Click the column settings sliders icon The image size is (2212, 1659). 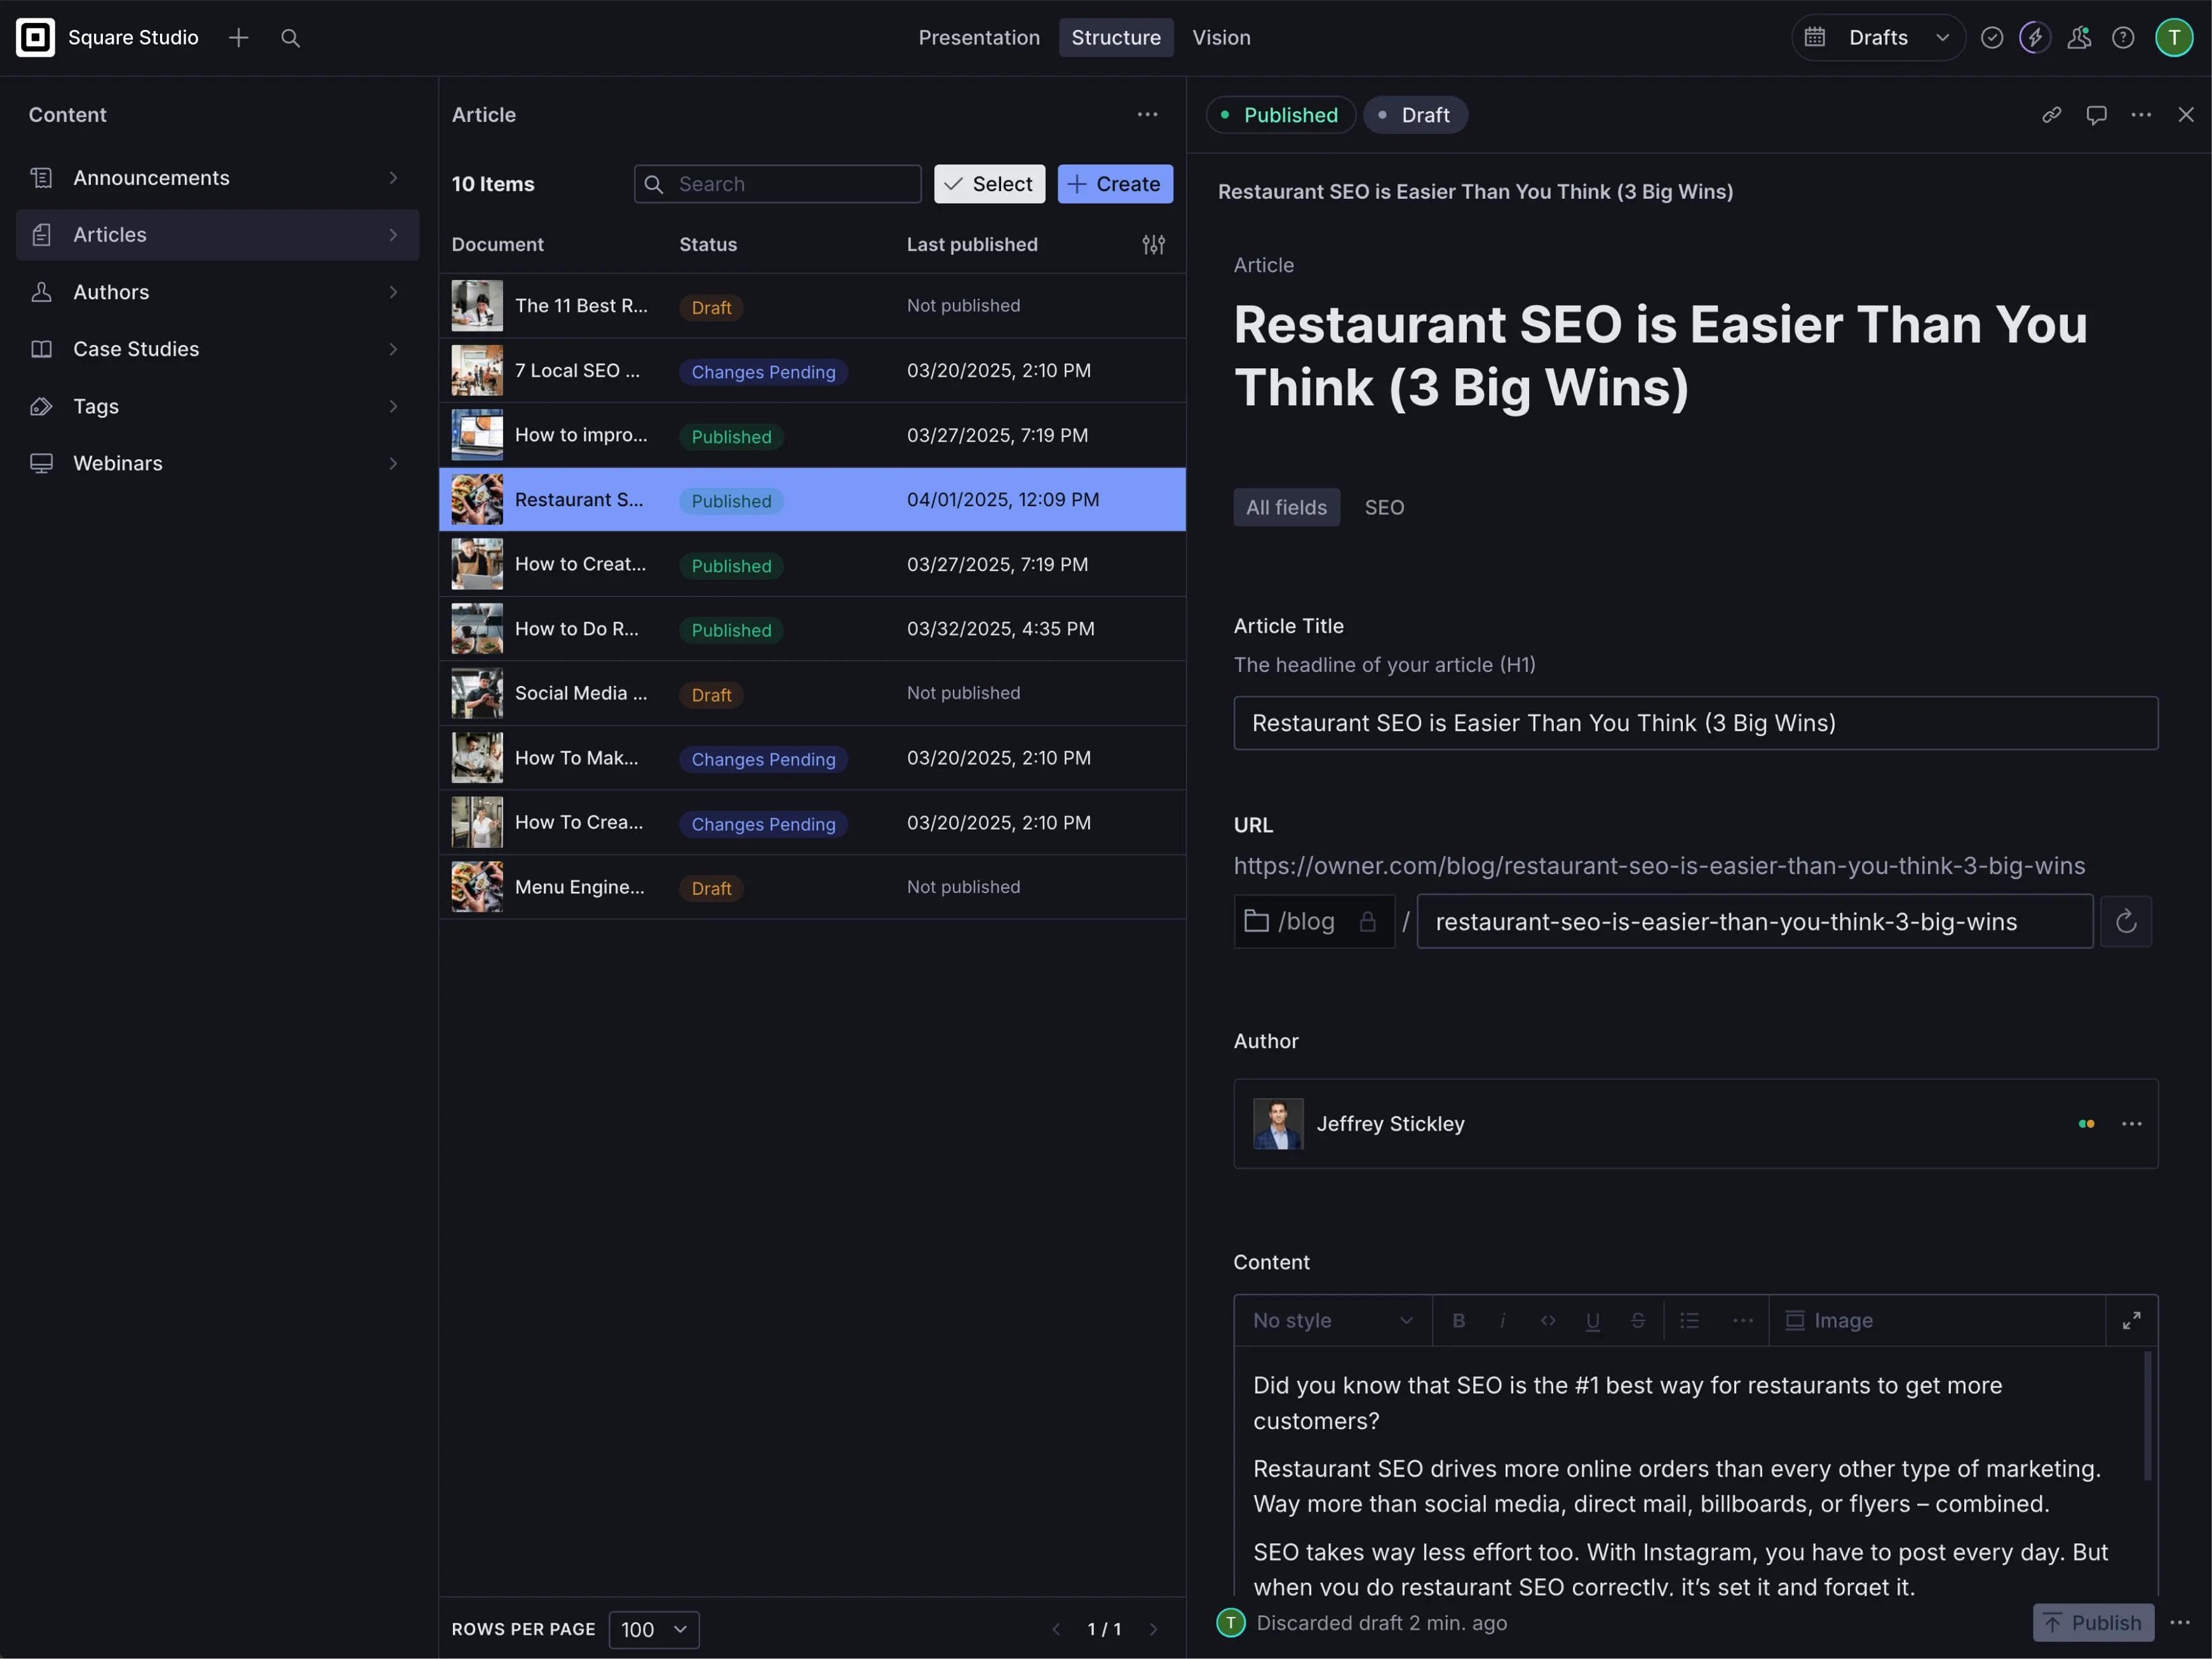pos(1153,245)
